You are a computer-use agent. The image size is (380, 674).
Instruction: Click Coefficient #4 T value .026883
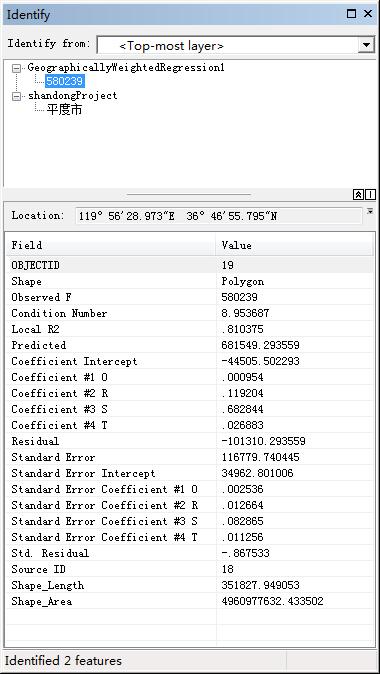pos(242,425)
